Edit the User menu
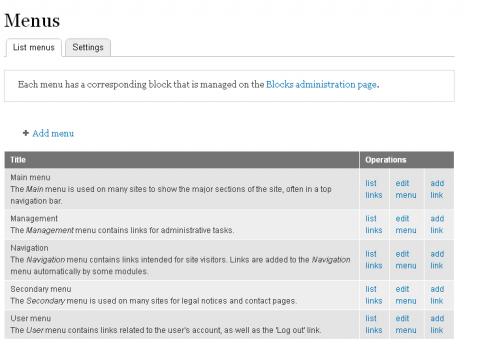Screen dimensions: 480x363 406,324
